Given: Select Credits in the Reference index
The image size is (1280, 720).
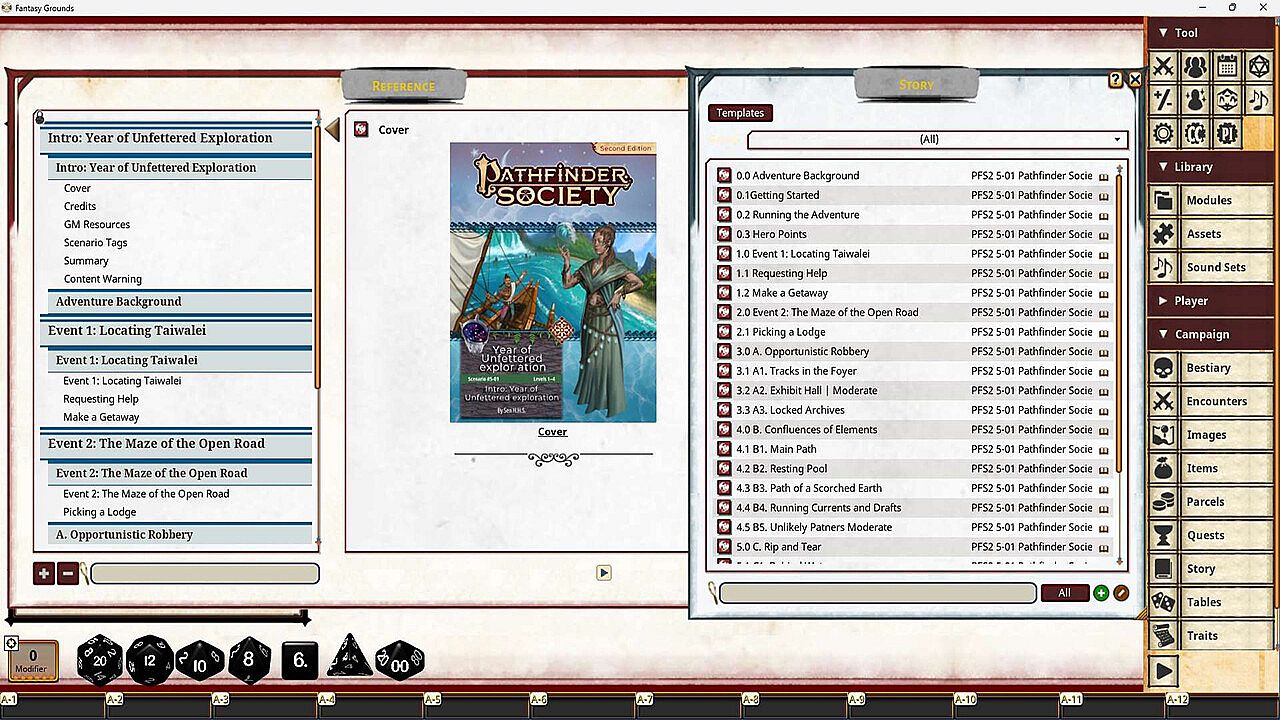Looking at the screenshot, I should pyautogui.click(x=80, y=206).
